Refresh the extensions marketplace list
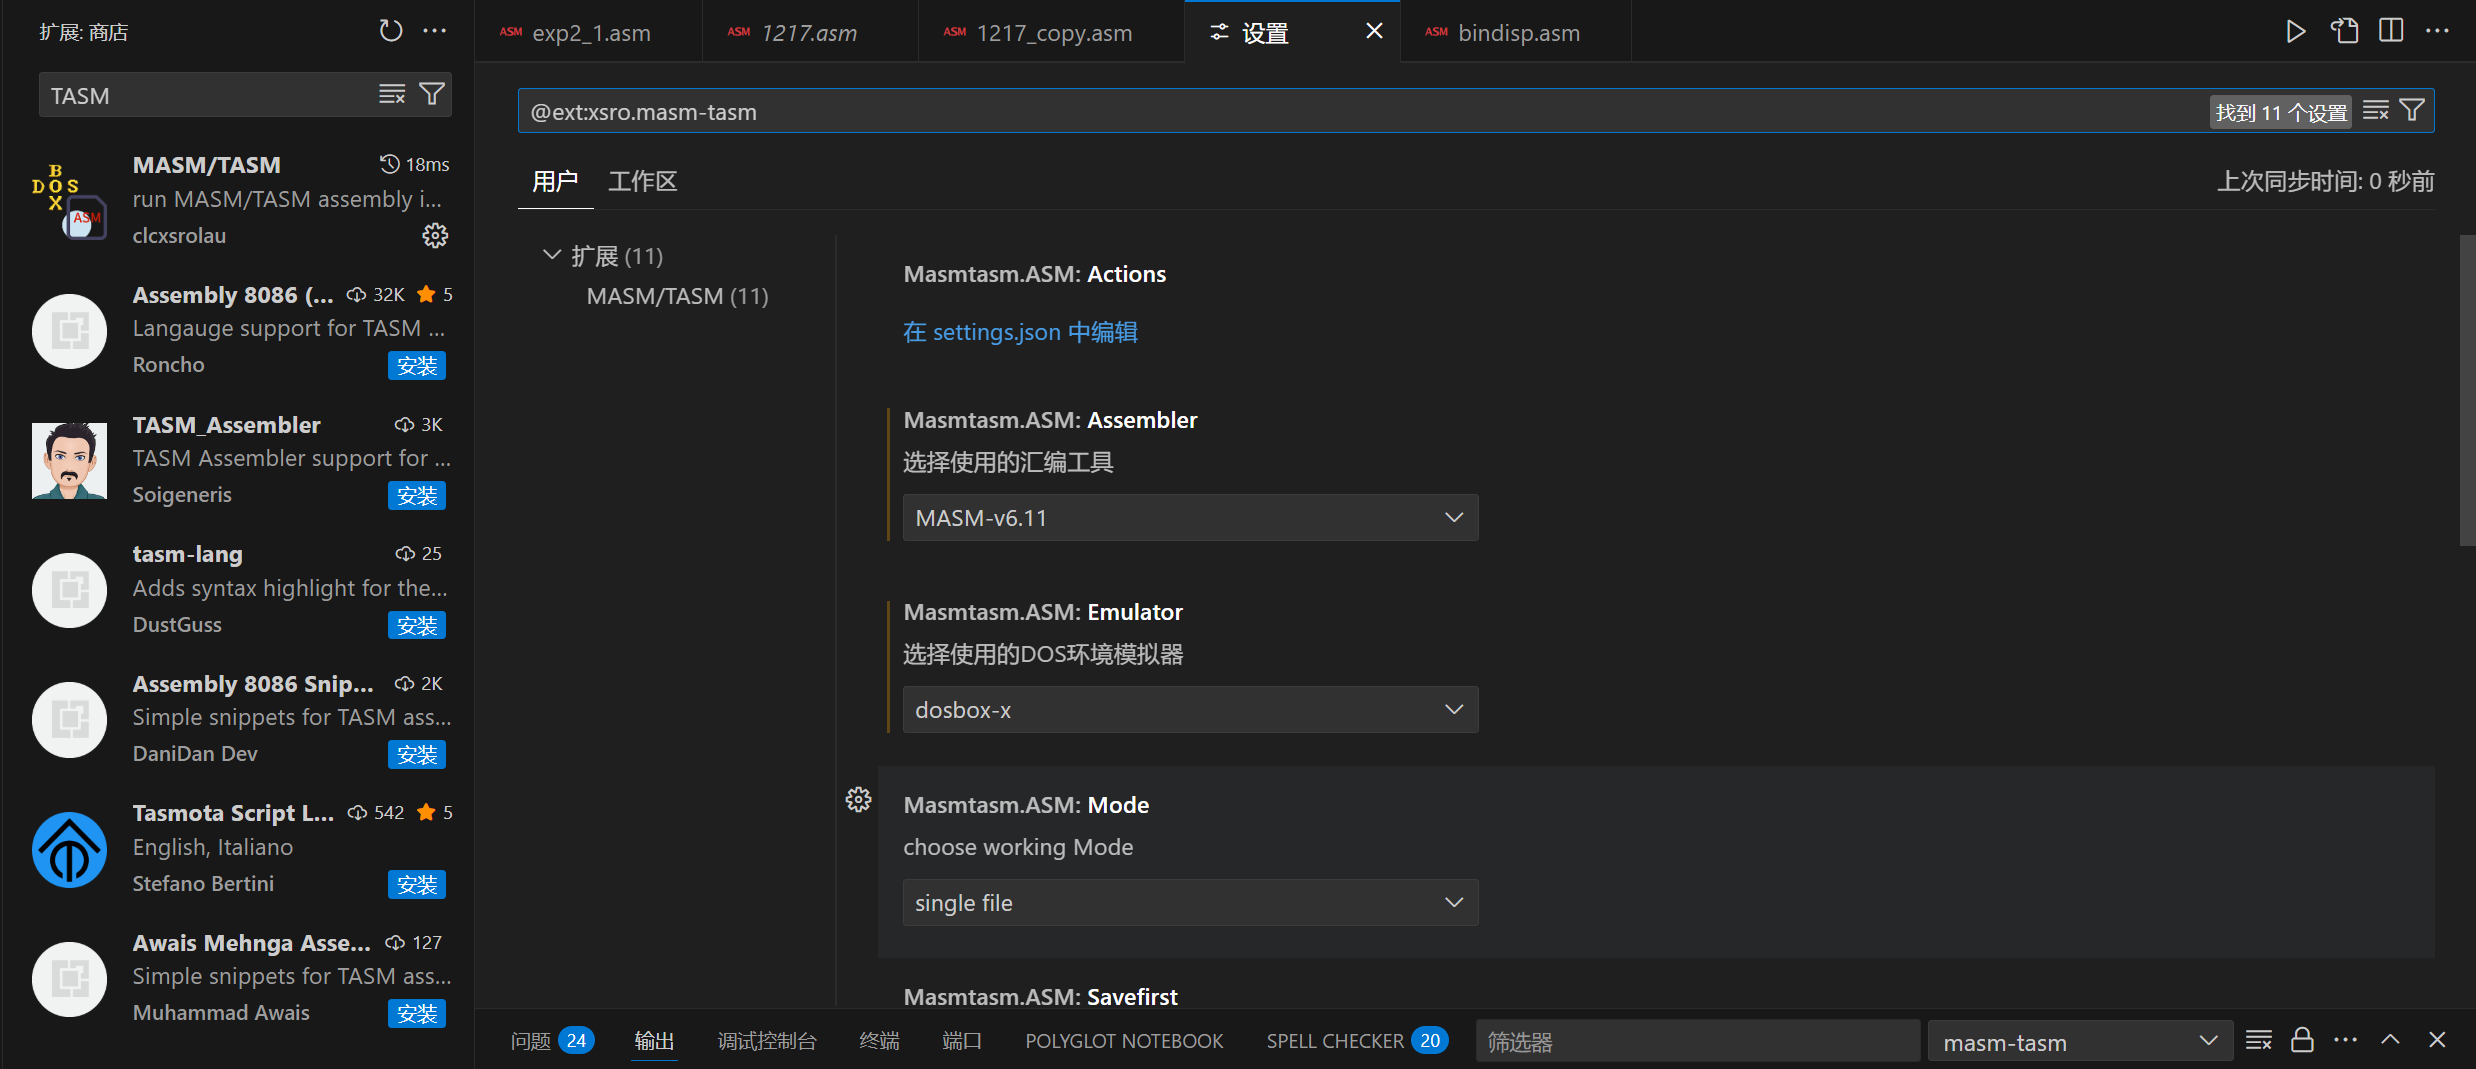Viewport: 2476px width, 1069px height. click(390, 31)
